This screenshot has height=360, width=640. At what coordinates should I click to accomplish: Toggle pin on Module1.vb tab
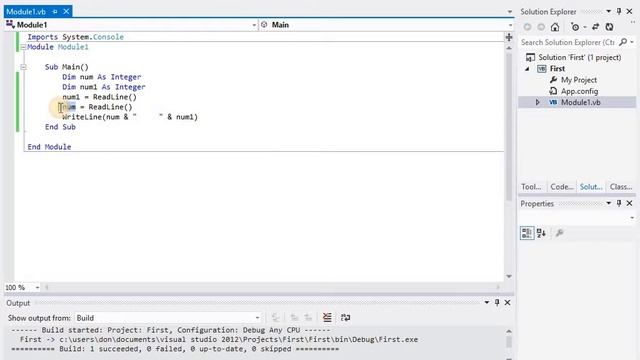pos(55,11)
